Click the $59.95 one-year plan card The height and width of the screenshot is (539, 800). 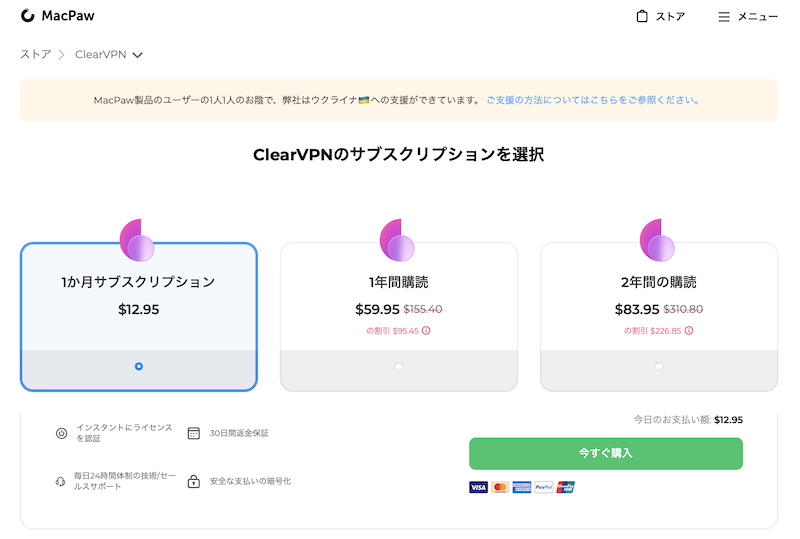[x=399, y=300]
